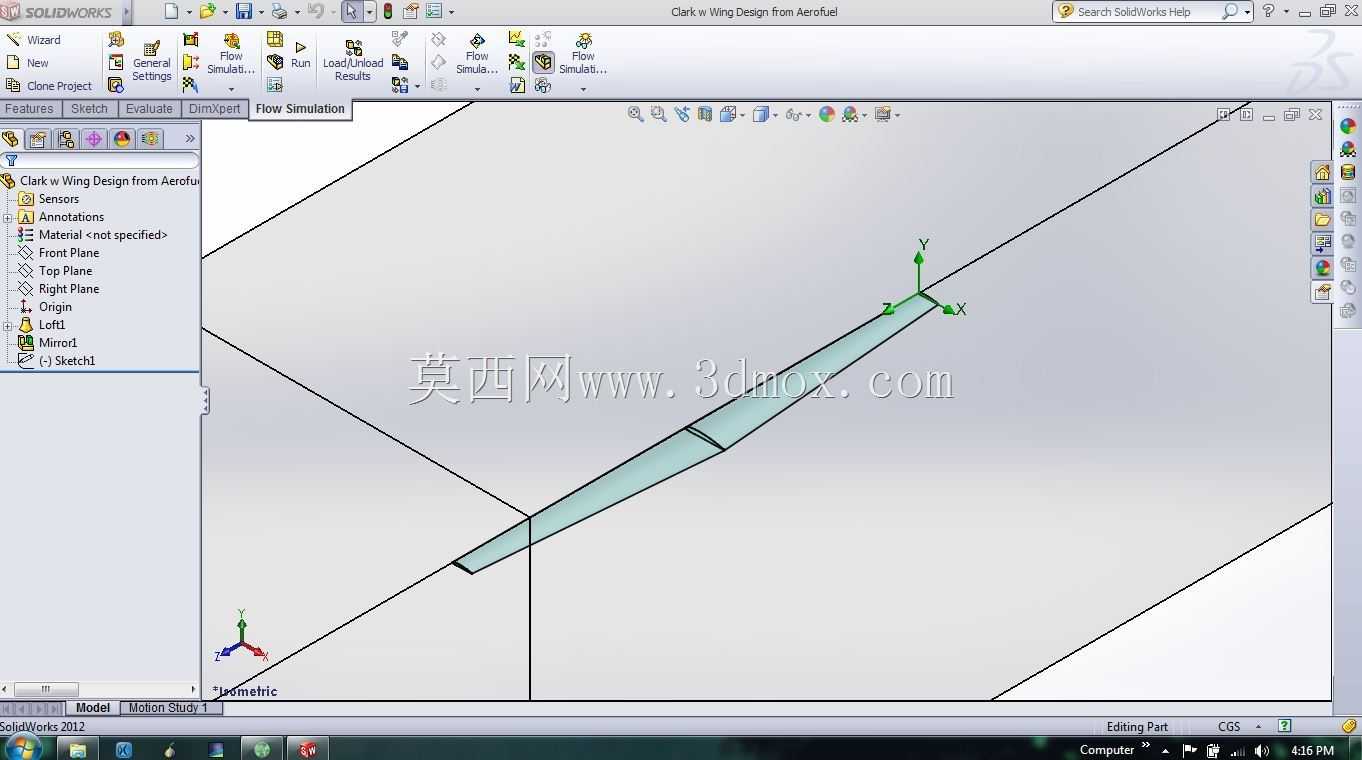1362x760 pixels.
Task: Click the Edit Appearance color ball icon
Action: click(x=827, y=115)
